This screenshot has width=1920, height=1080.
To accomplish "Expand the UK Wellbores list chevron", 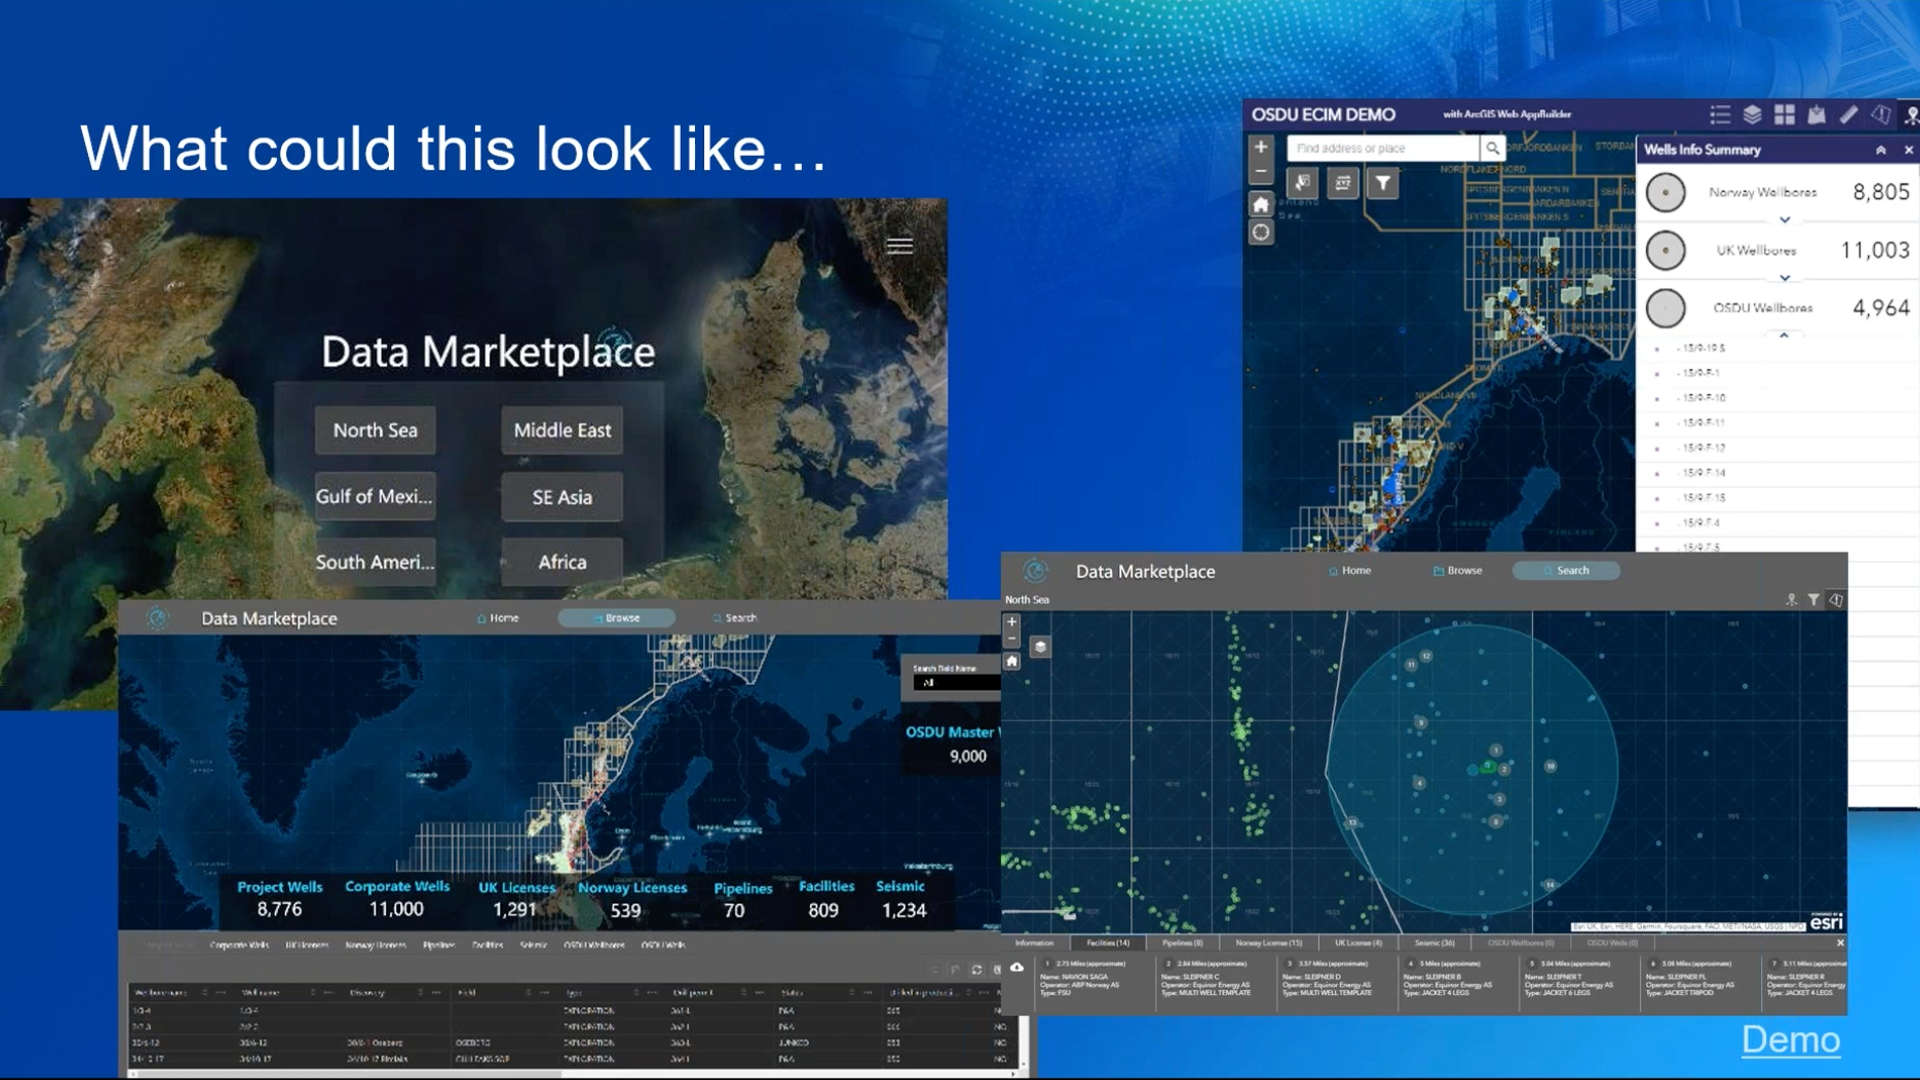I will (x=1785, y=277).
